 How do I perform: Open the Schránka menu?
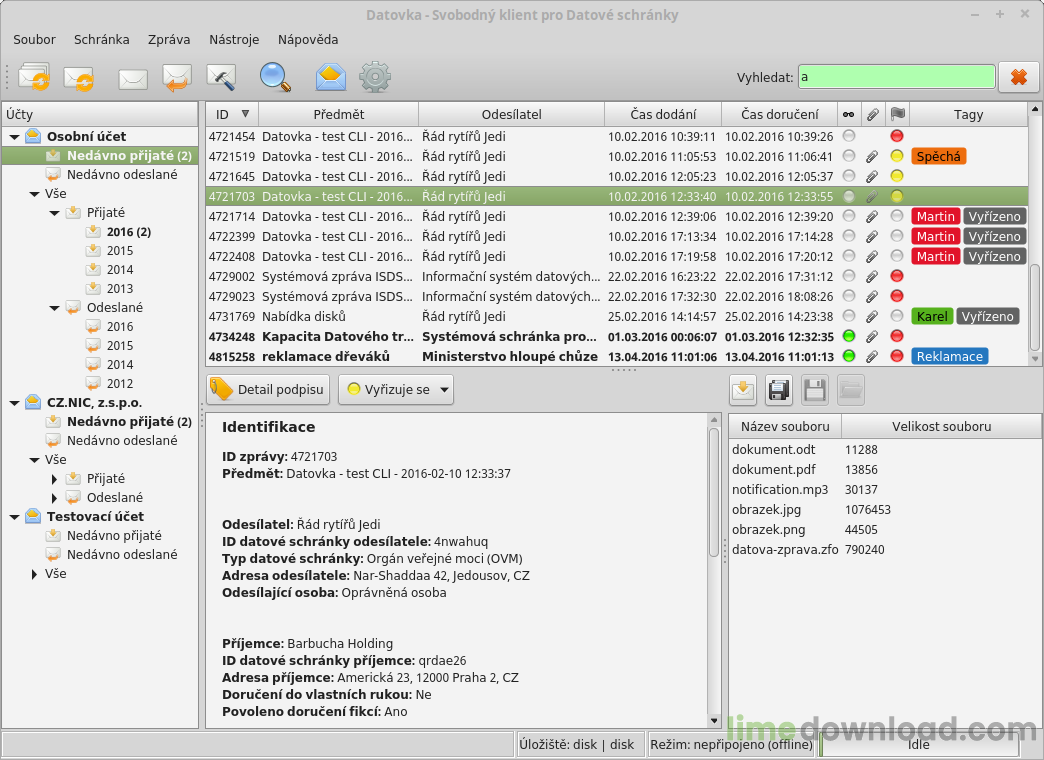pyautogui.click(x=101, y=39)
